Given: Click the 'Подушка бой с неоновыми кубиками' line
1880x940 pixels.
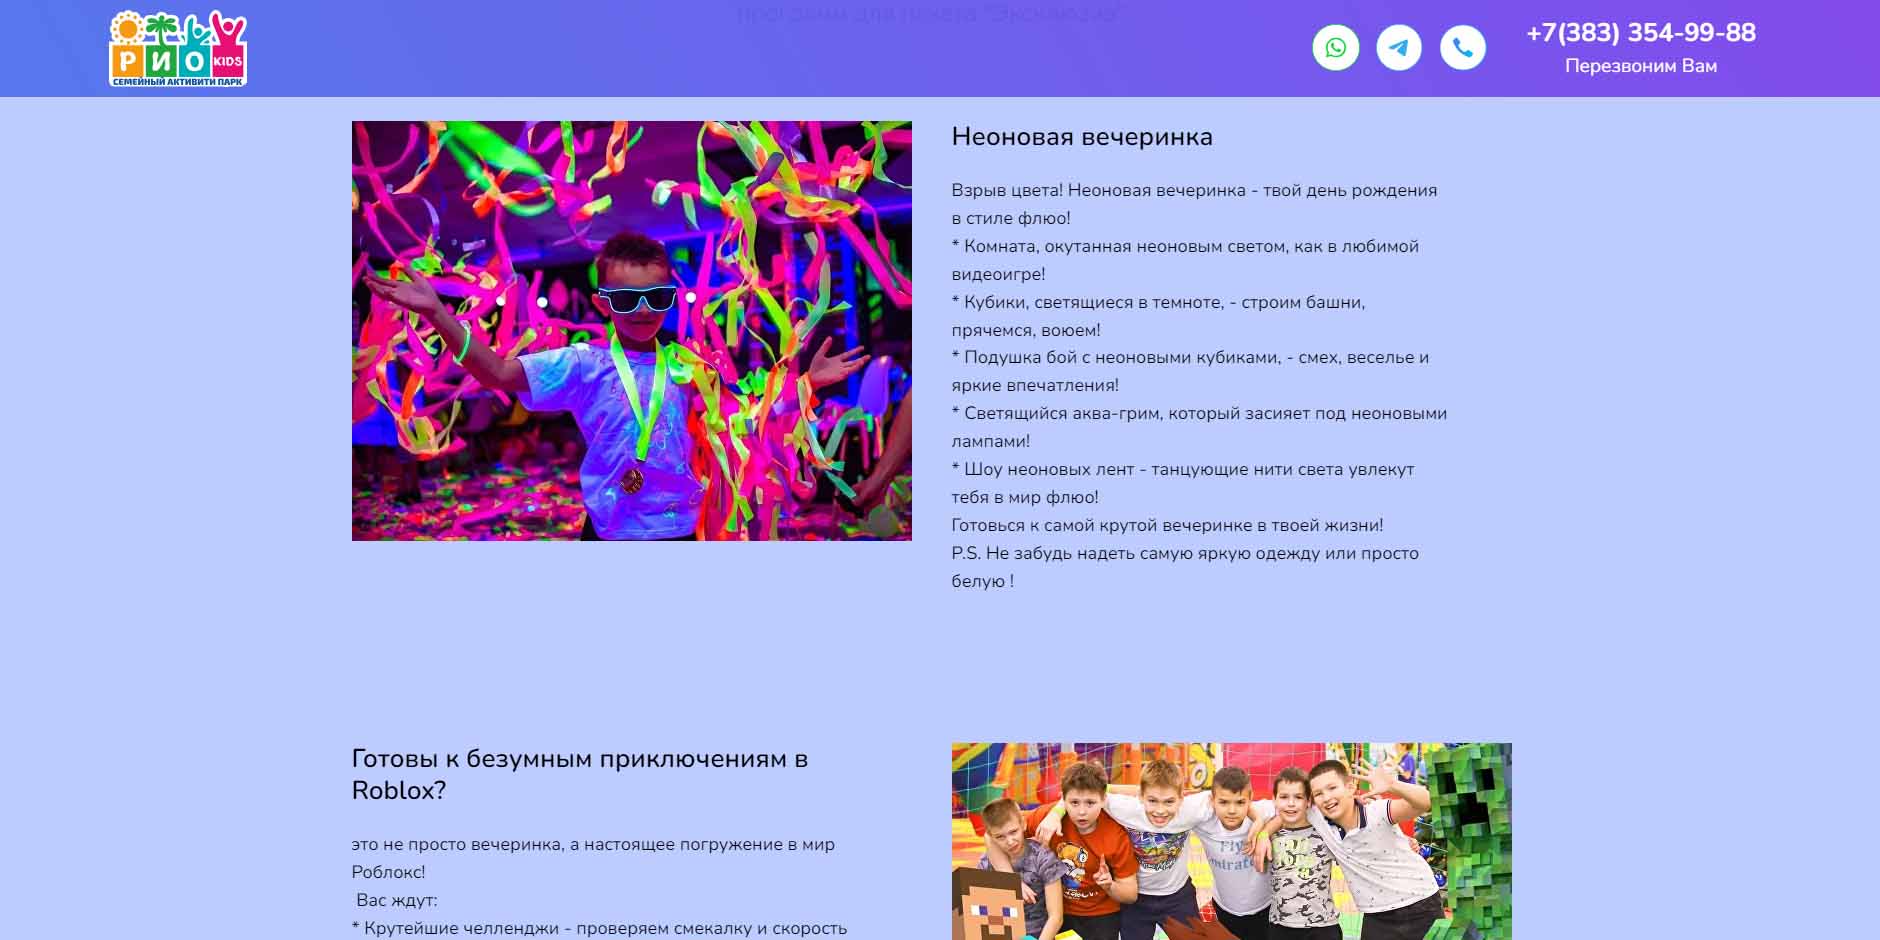Looking at the screenshot, I should coord(1189,358).
